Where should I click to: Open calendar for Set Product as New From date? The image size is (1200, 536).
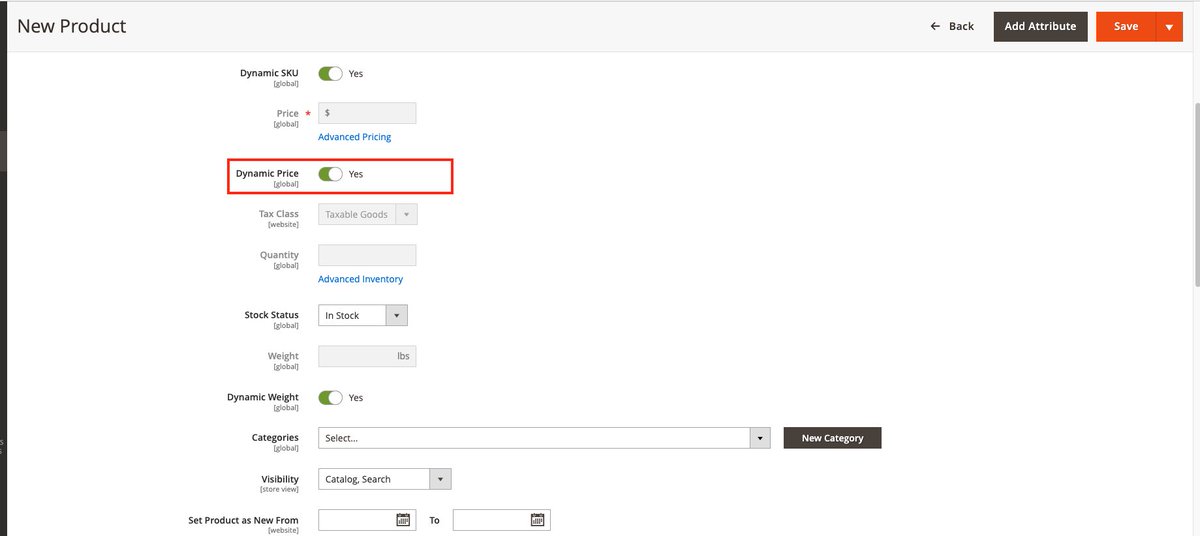(403, 520)
